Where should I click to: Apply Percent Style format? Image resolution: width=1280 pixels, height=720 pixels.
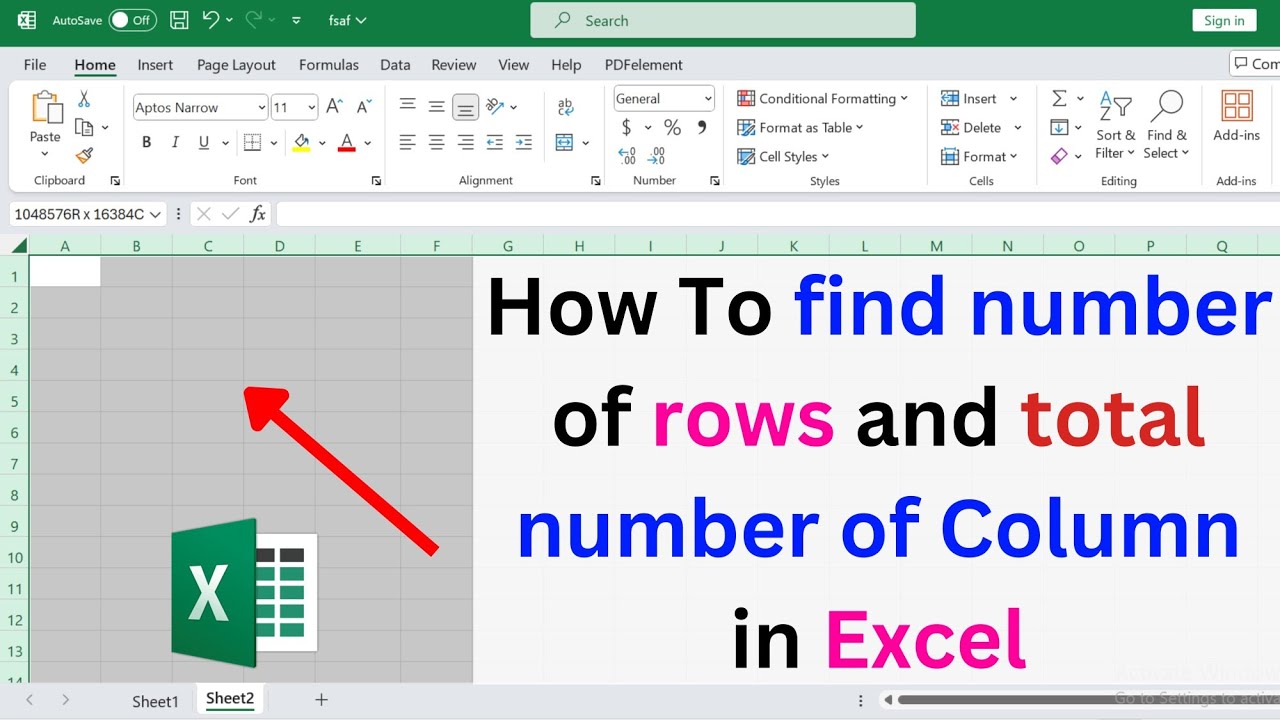point(672,127)
